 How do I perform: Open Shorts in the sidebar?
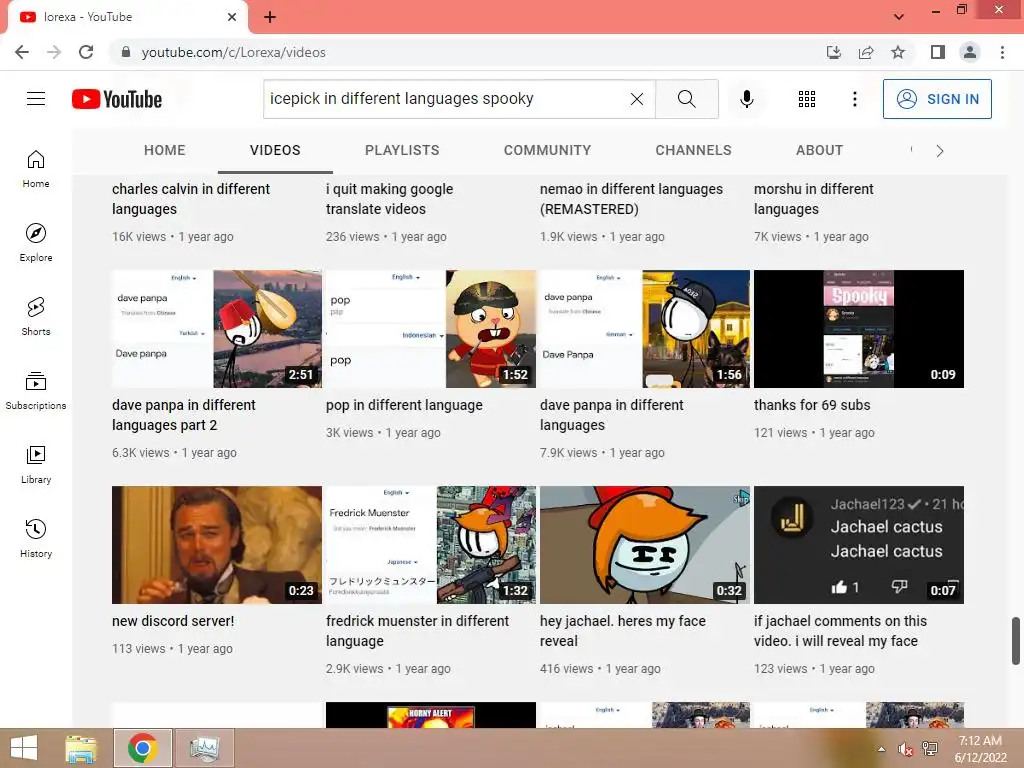pyautogui.click(x=36, y=317)
